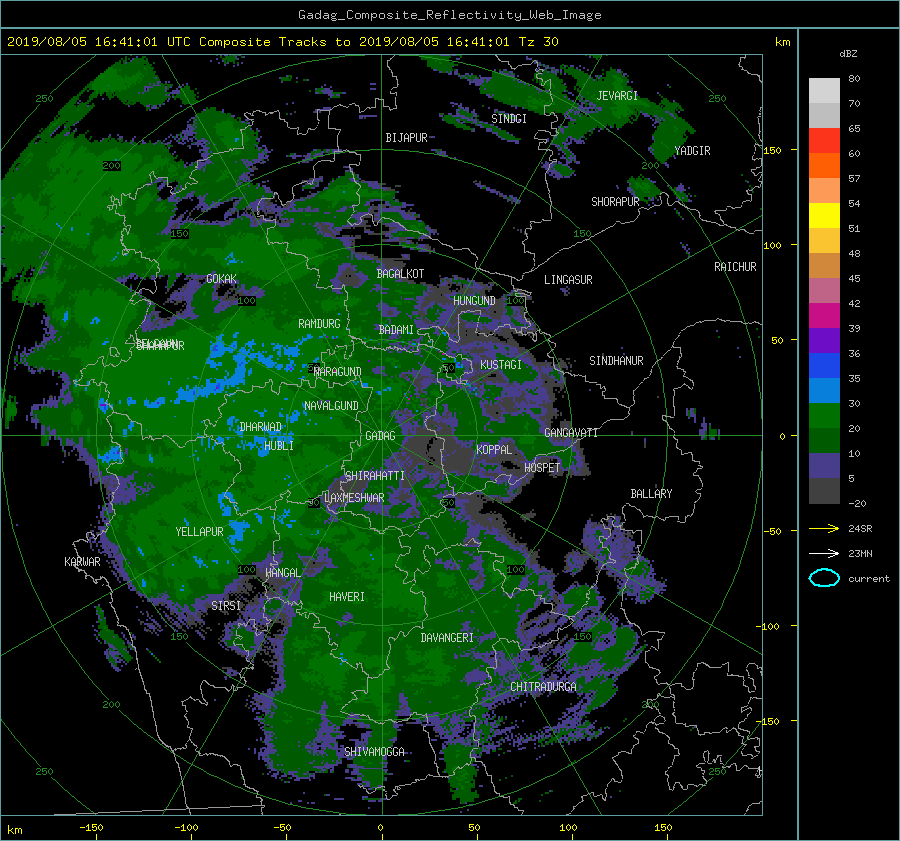
Task: Click the SHORAPUR city label
Action: point(615,202)
